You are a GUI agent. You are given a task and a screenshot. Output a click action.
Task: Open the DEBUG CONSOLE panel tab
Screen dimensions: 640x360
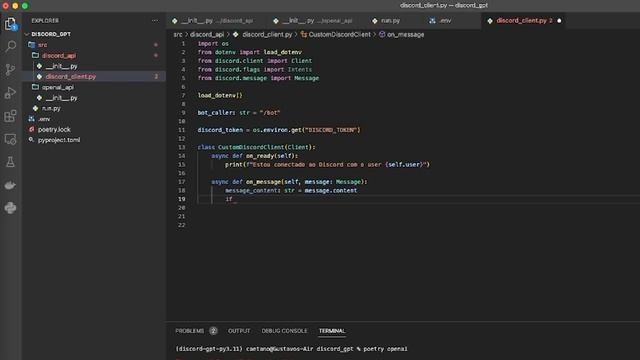(284, 331)
